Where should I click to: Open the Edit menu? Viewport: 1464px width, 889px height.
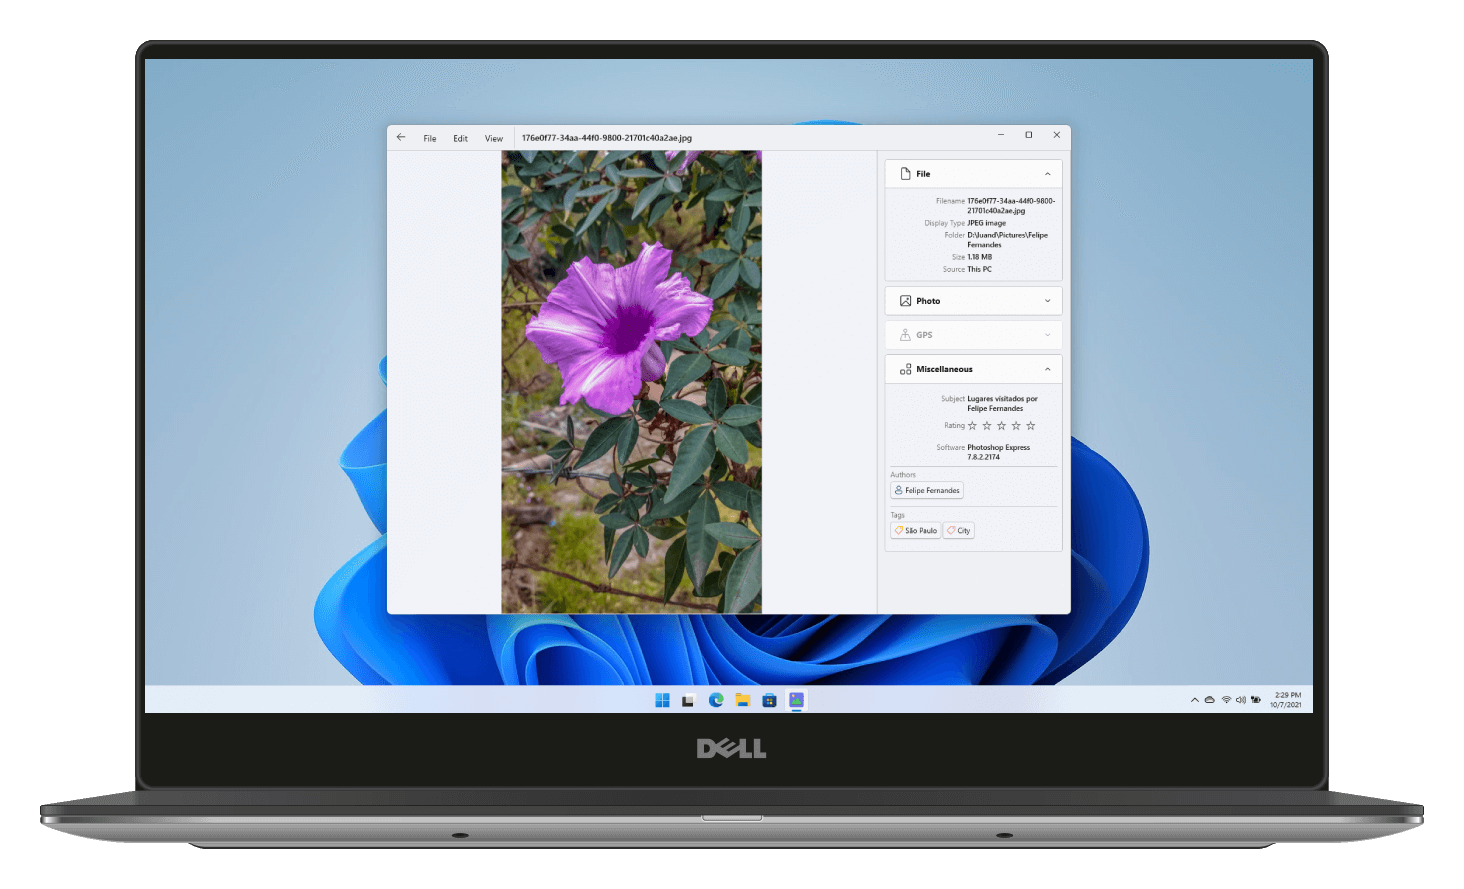[x=460, y=138]
